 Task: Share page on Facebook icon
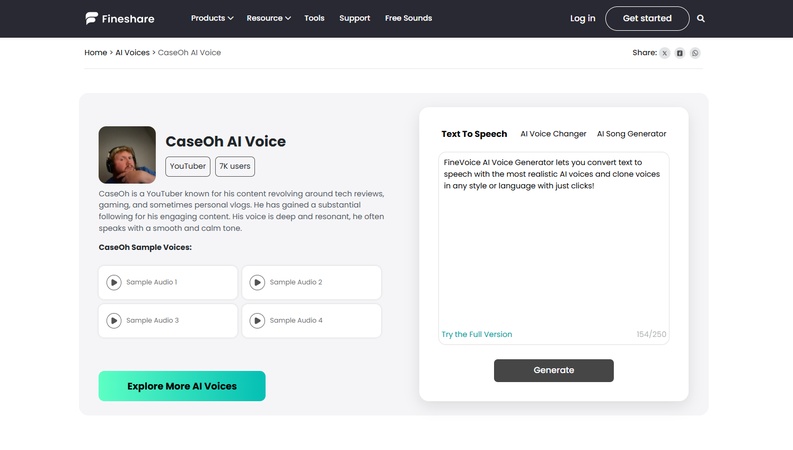(680, 53)
